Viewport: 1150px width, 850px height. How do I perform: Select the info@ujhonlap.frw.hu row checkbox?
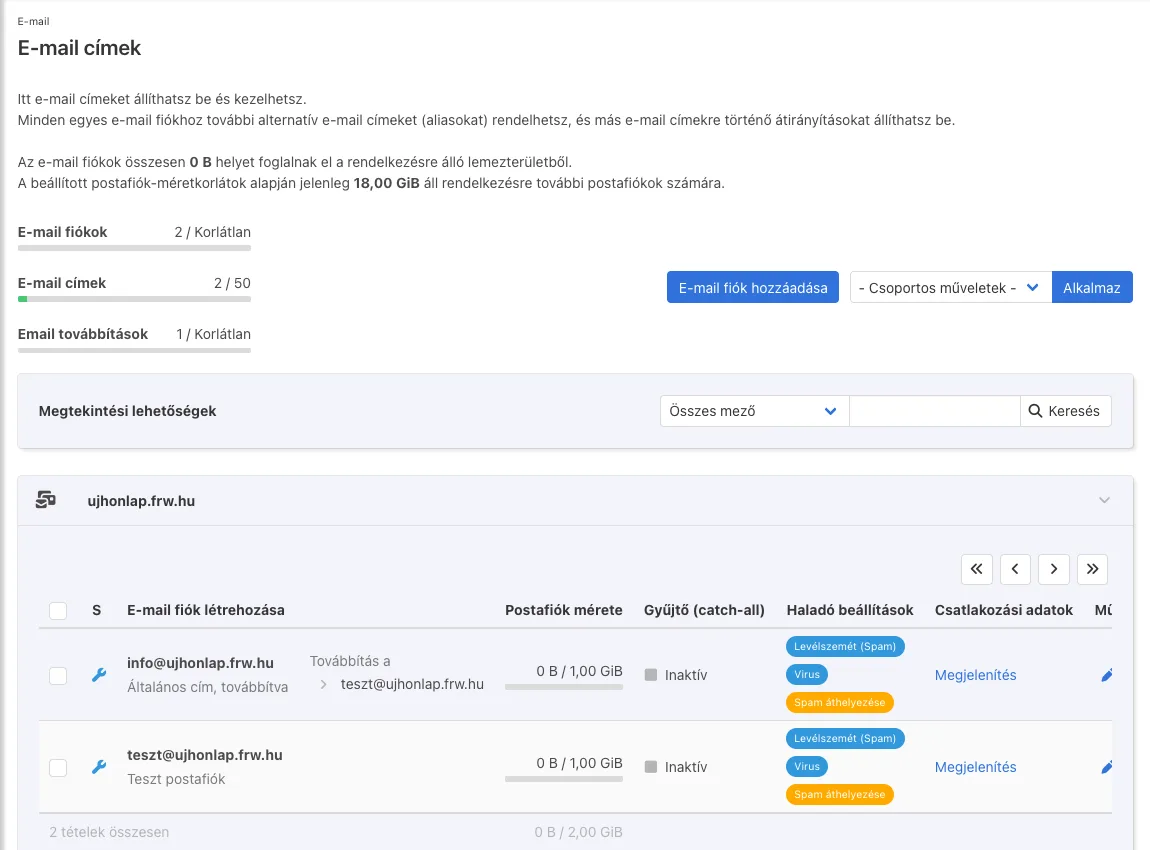pyautogui.click(x=58, y=675)
